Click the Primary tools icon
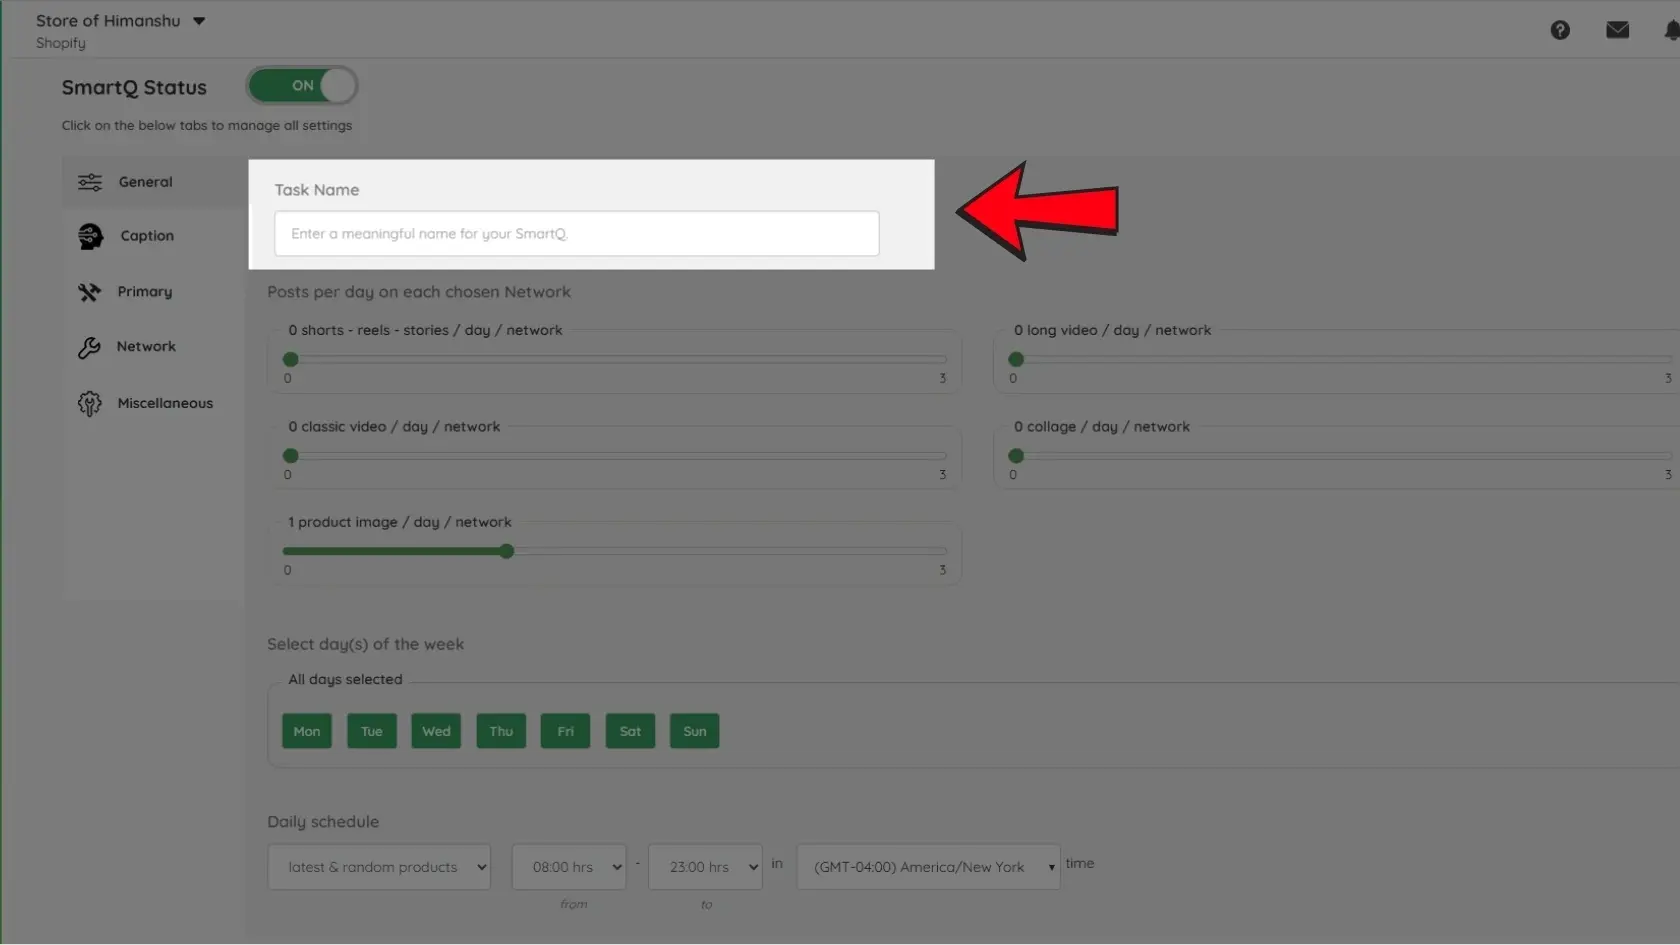 89,292
